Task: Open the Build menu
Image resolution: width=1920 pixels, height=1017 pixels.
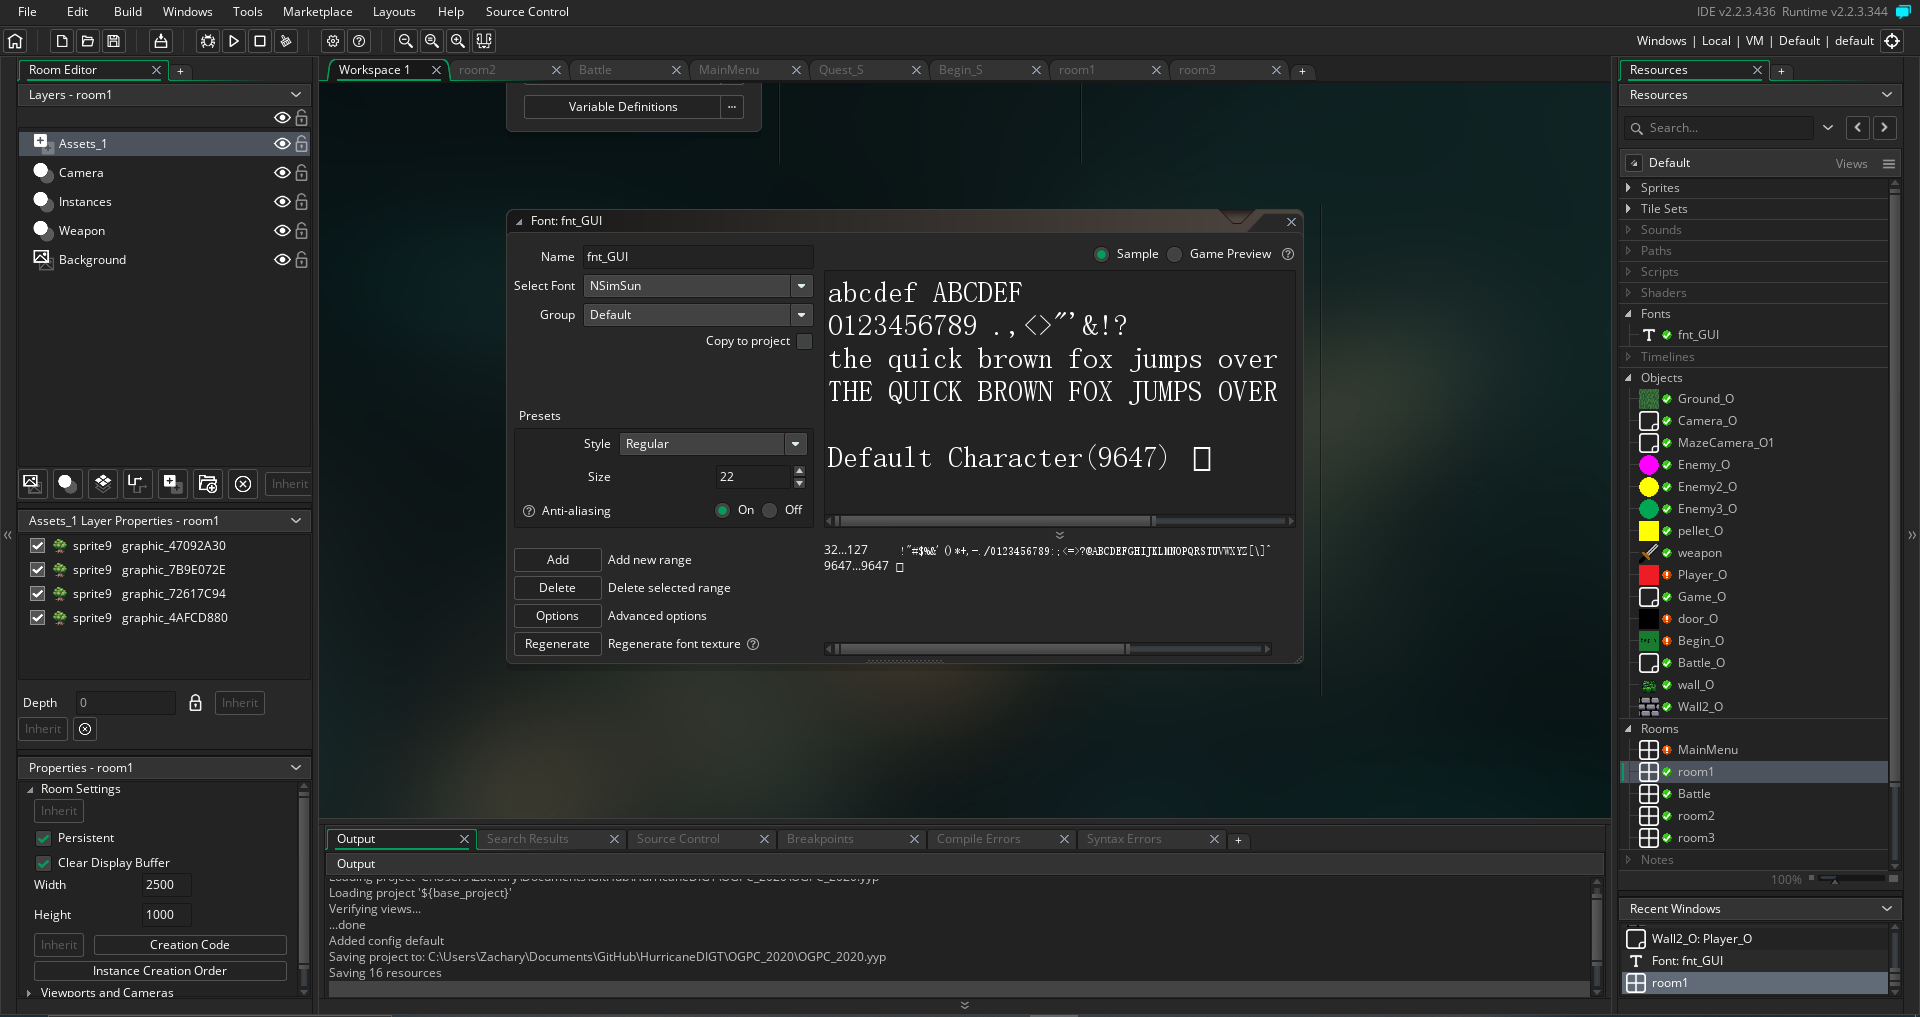Action: 127,12
